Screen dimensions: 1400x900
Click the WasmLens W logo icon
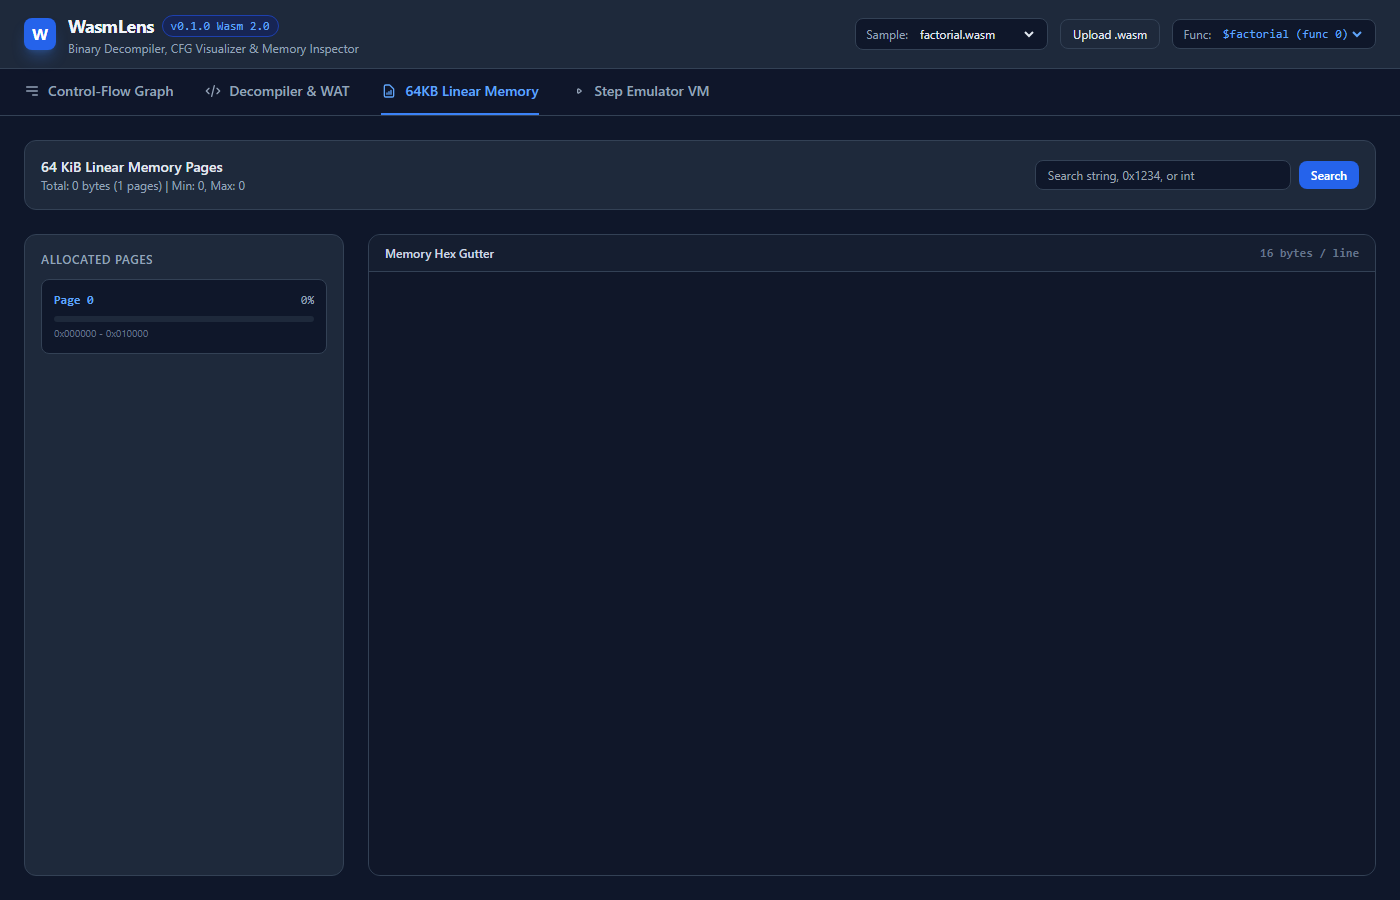(x=40, y=34)
